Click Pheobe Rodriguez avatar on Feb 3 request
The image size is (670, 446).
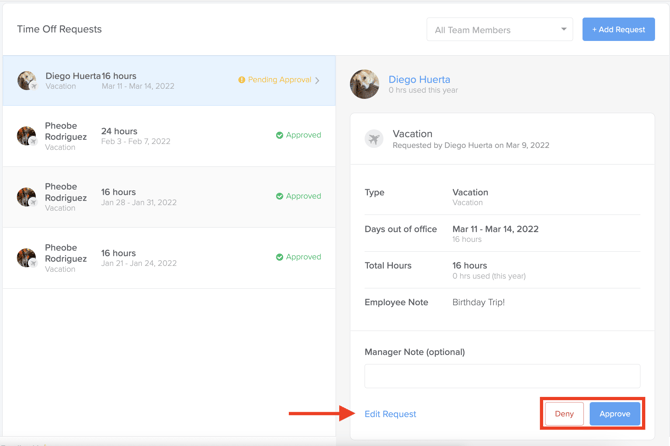(x=27, y=136)
